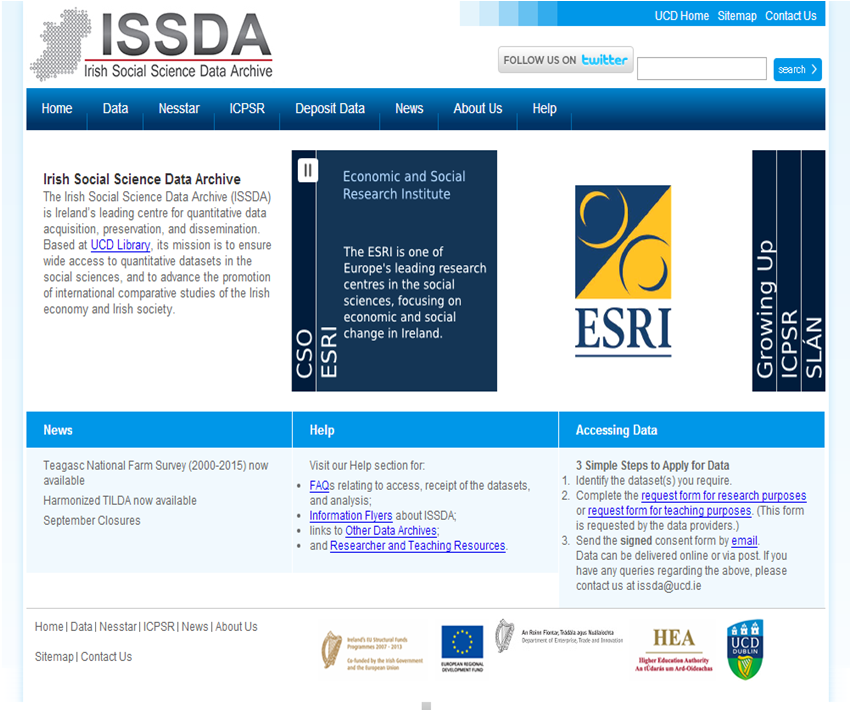This screenshot has width=851, height=711.
Task: Open Deposit Data in main navigation
Action: tap(330, 109)
